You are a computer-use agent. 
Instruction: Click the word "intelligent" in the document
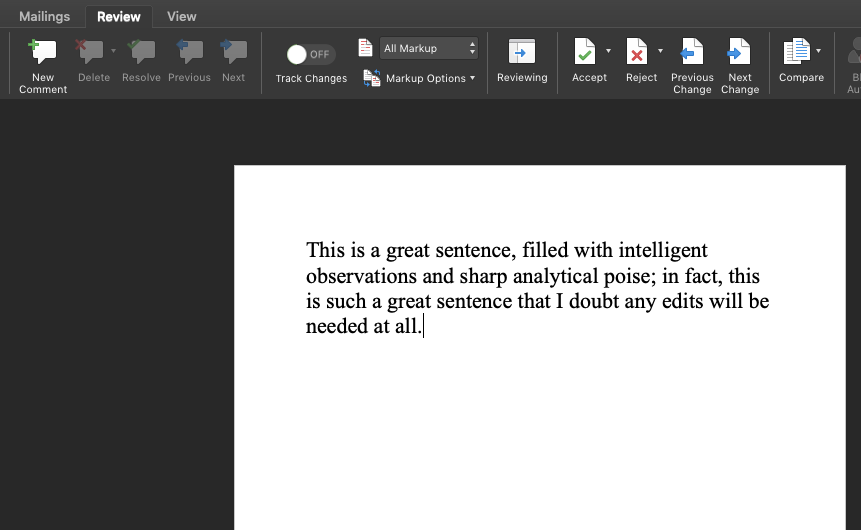coord(663,250)
